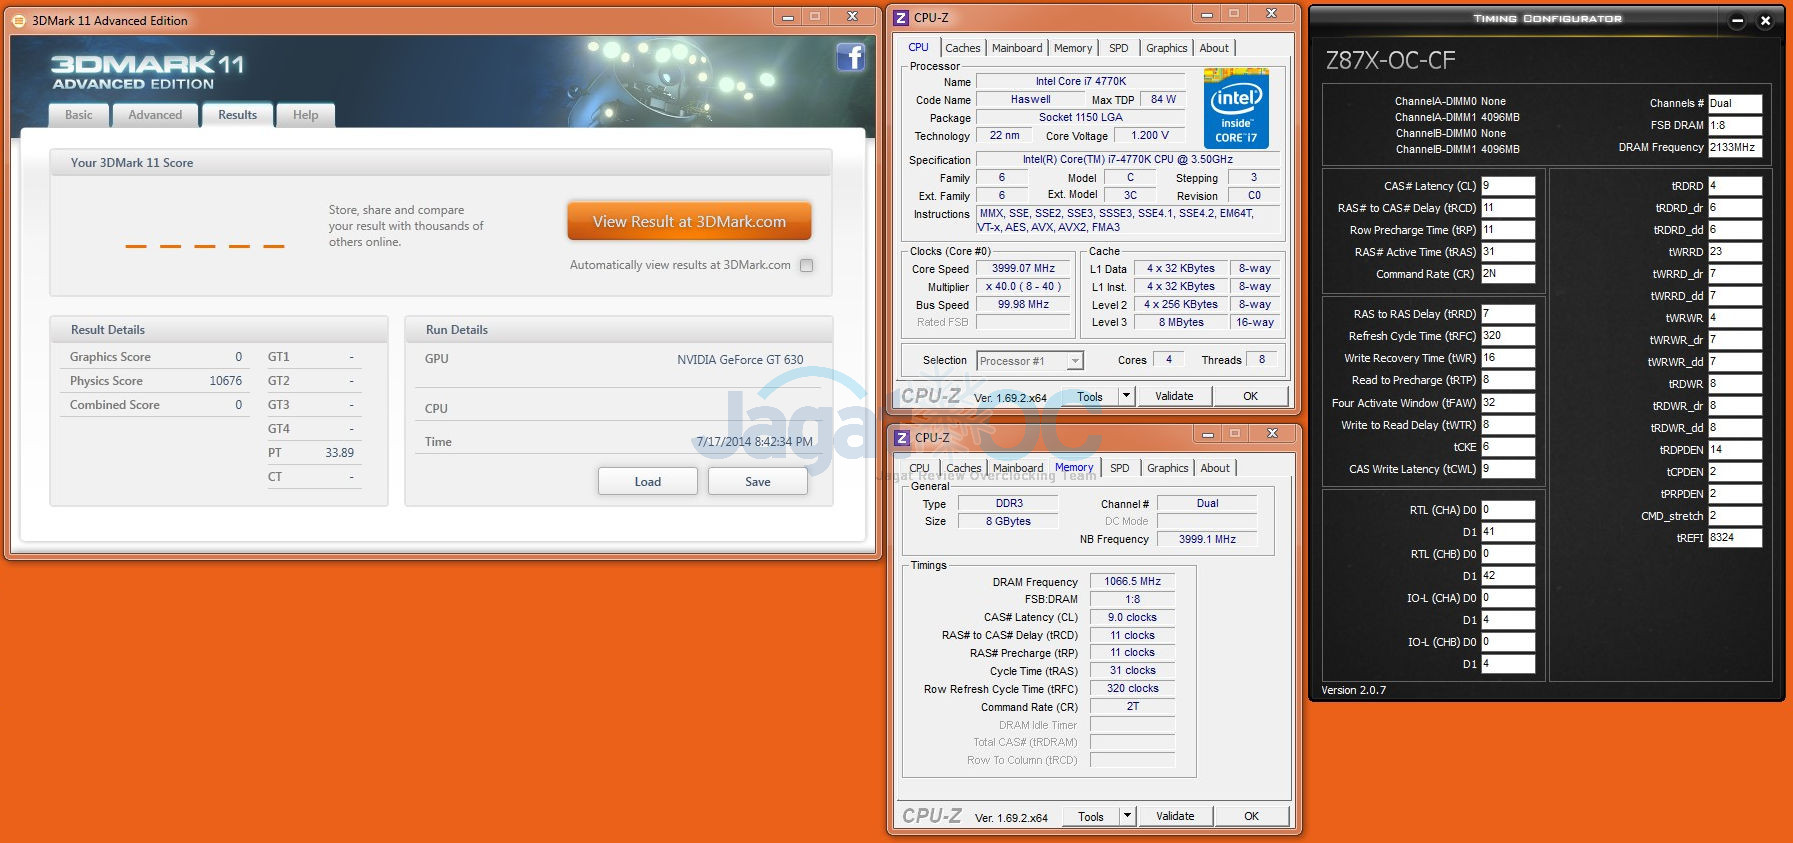Viewport: 1793px width, 843px height.
Task: Click CPU-Z icon in the memory window title bar
Action: pyautogui.click(x=901, y=438)
